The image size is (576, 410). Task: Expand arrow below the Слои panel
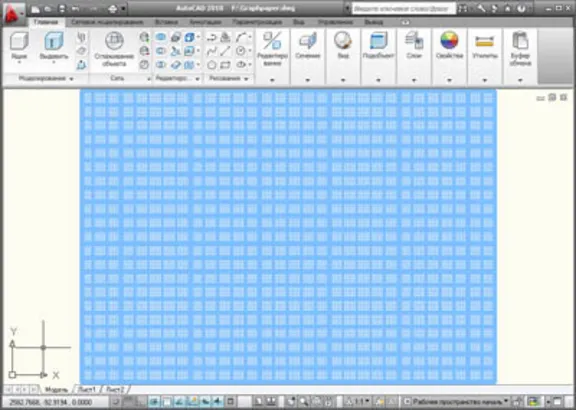pyautogui.click(x=414, y=80)
